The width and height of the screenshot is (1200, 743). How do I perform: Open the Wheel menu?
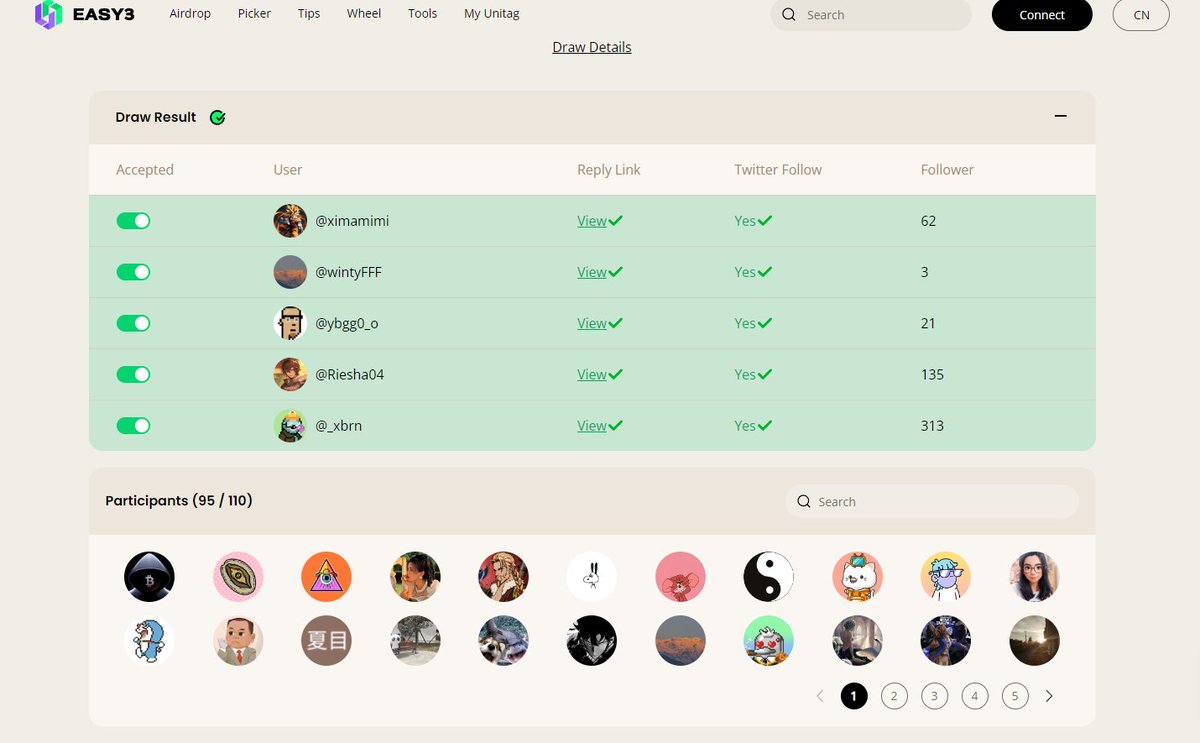(364, 14)
